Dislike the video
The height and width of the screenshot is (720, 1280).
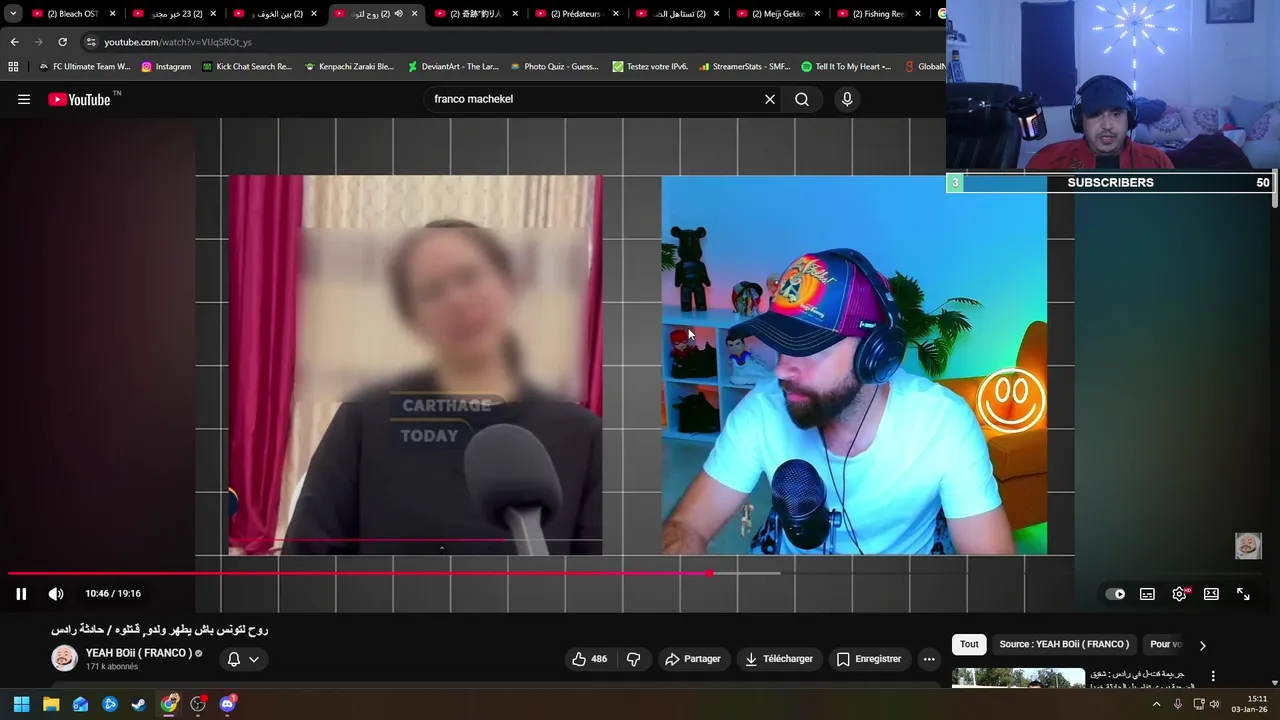633,659
